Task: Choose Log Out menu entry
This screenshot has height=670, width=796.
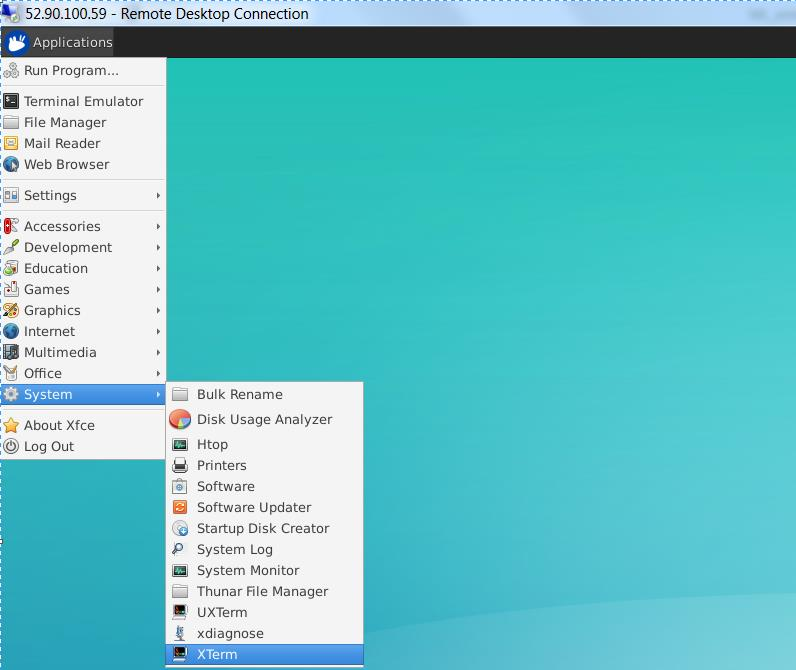Action: [83, 446]
